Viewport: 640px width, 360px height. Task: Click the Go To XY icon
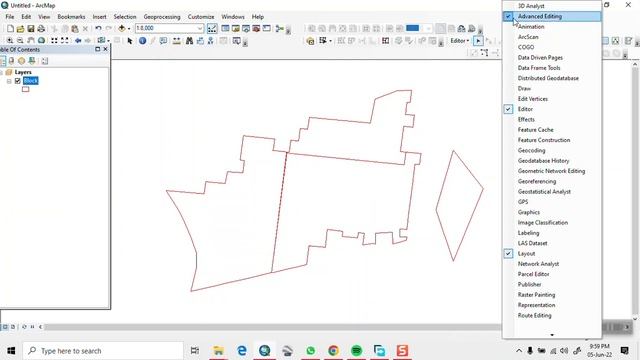pos(211,41)
